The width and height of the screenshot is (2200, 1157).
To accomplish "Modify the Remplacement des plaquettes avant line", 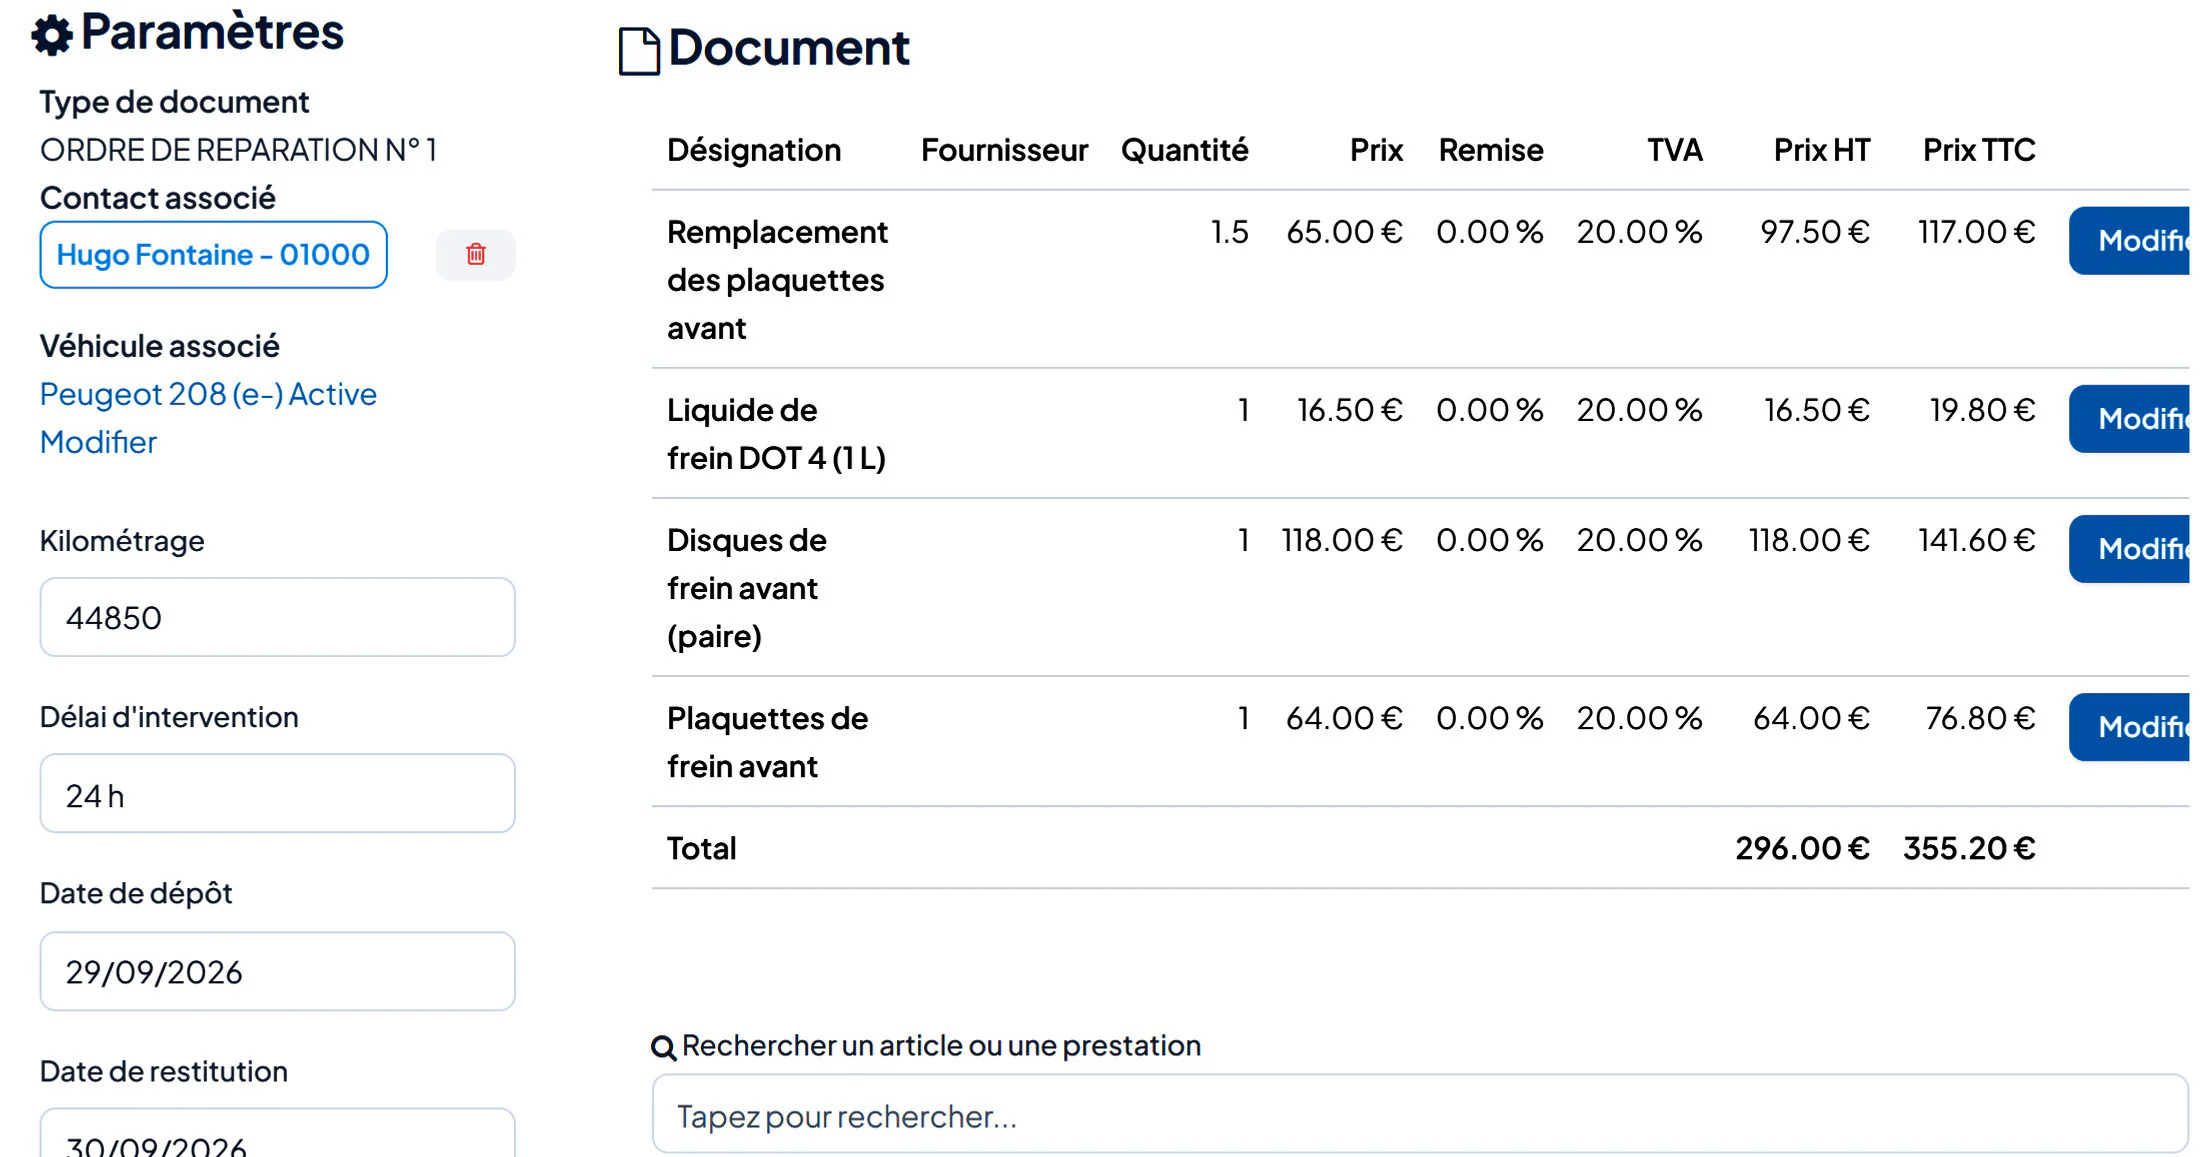I will 2129,241.
